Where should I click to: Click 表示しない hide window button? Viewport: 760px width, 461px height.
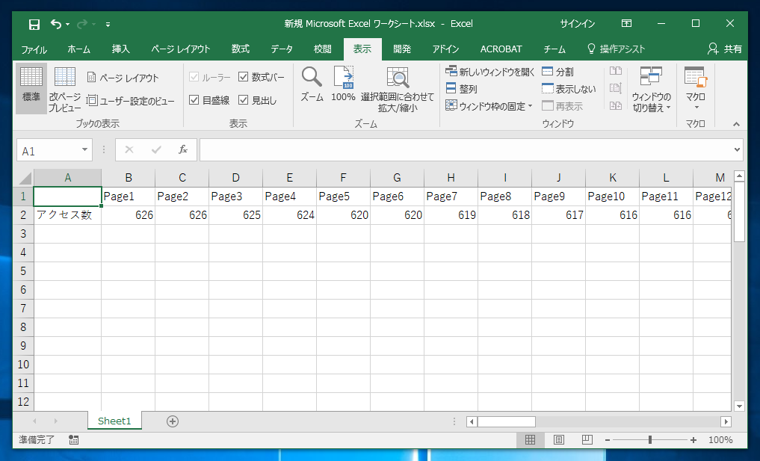pyautogui.click(x=569, y=89)
